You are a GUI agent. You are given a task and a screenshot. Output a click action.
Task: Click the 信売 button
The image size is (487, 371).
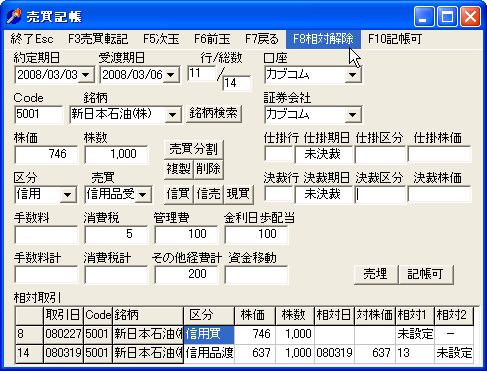point(208,194)
